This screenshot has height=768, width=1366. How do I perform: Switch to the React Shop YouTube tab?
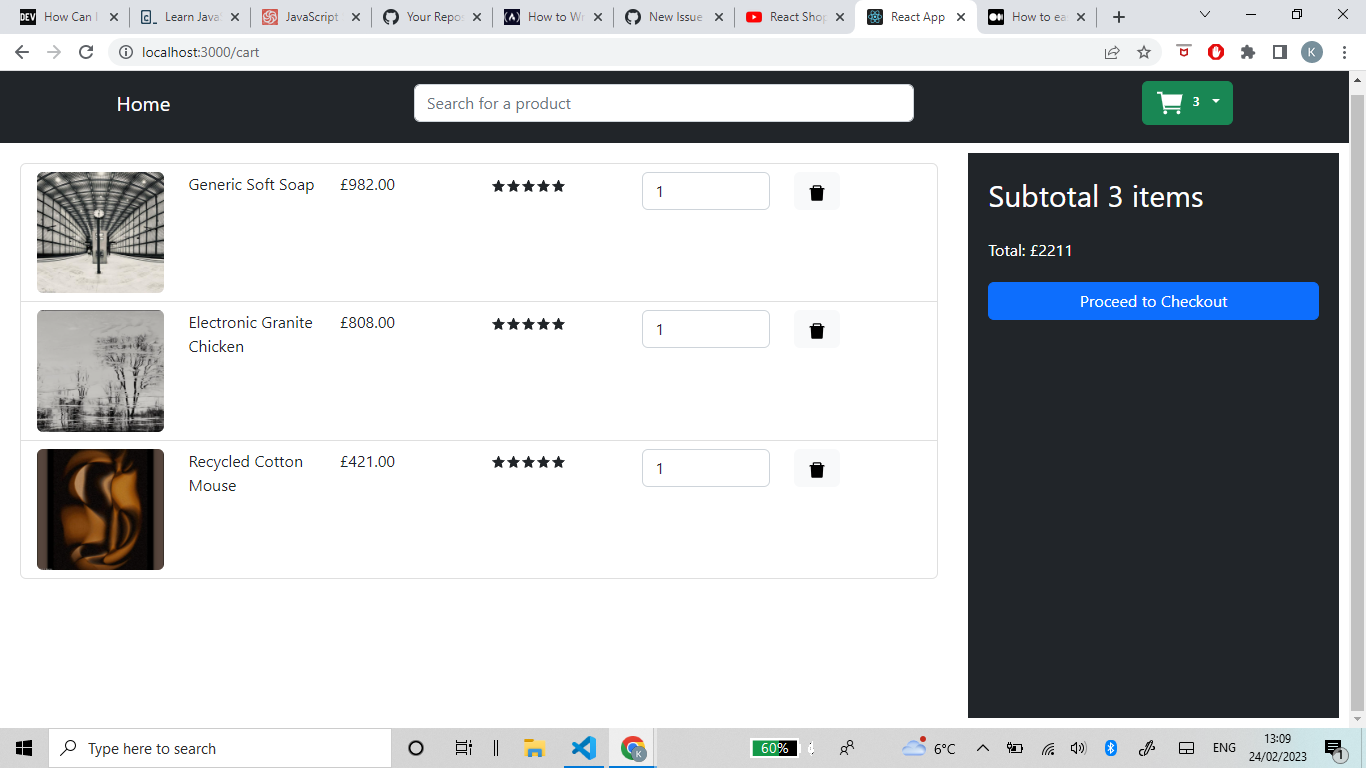click(x=795, y=16)
